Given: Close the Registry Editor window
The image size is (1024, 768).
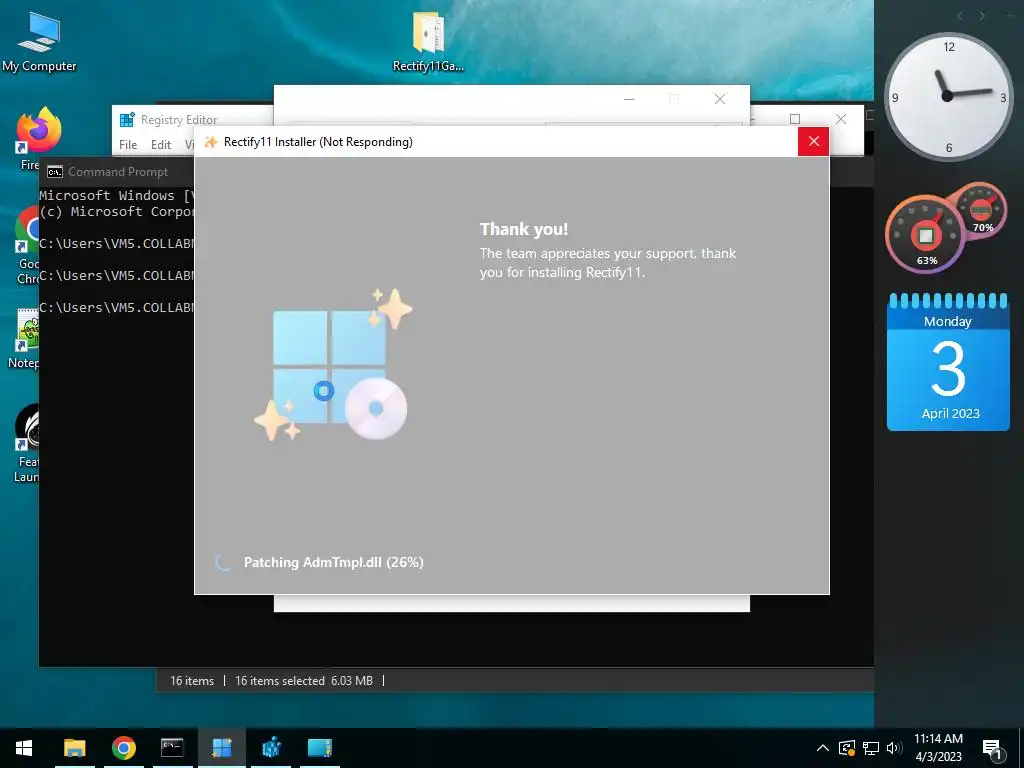Looking at the screenshot, I should (x=841, y=119).
